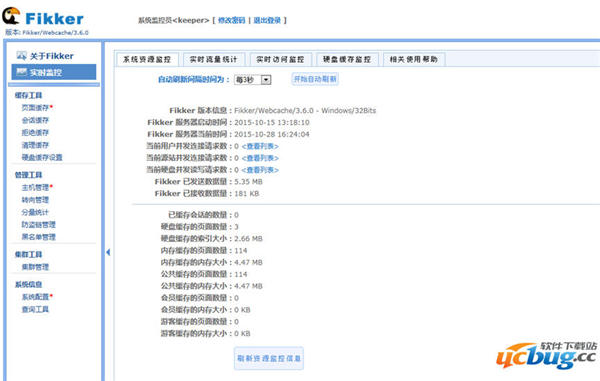Open 会话缓存 in the sidebar
600x381 pixels.
[x=35, y=120]
